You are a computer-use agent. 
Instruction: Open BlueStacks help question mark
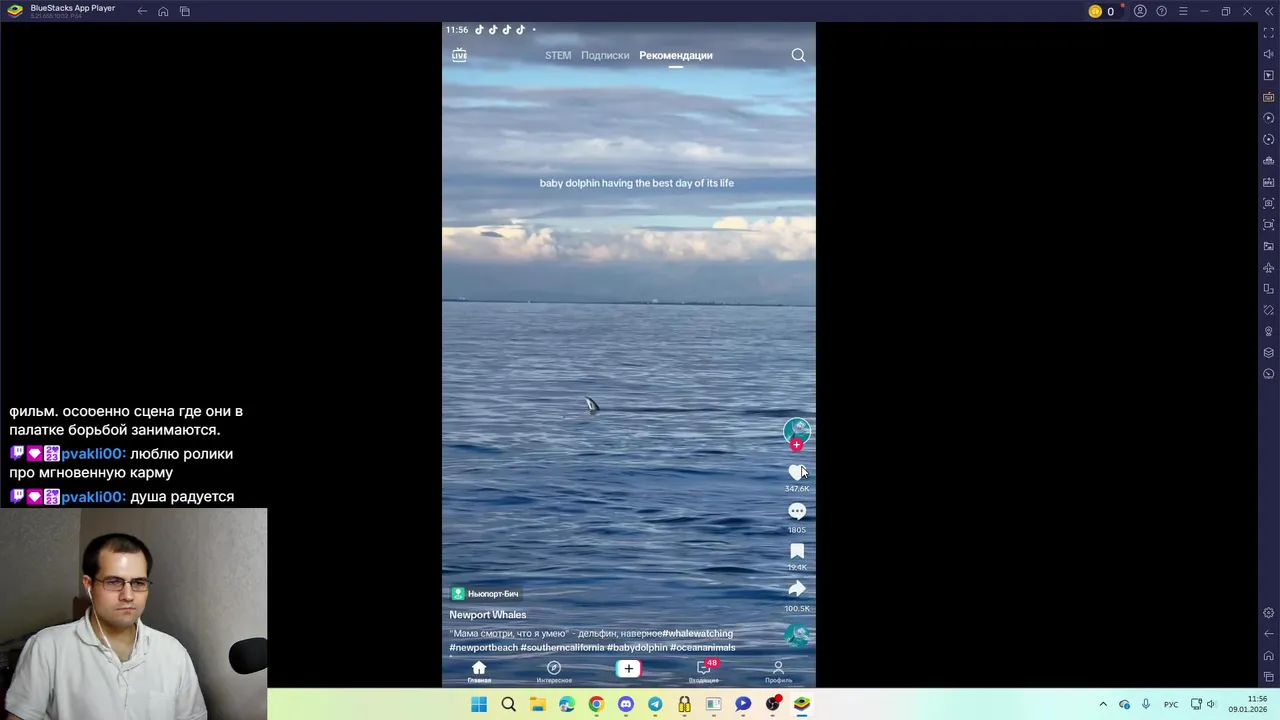point(1162,11)
